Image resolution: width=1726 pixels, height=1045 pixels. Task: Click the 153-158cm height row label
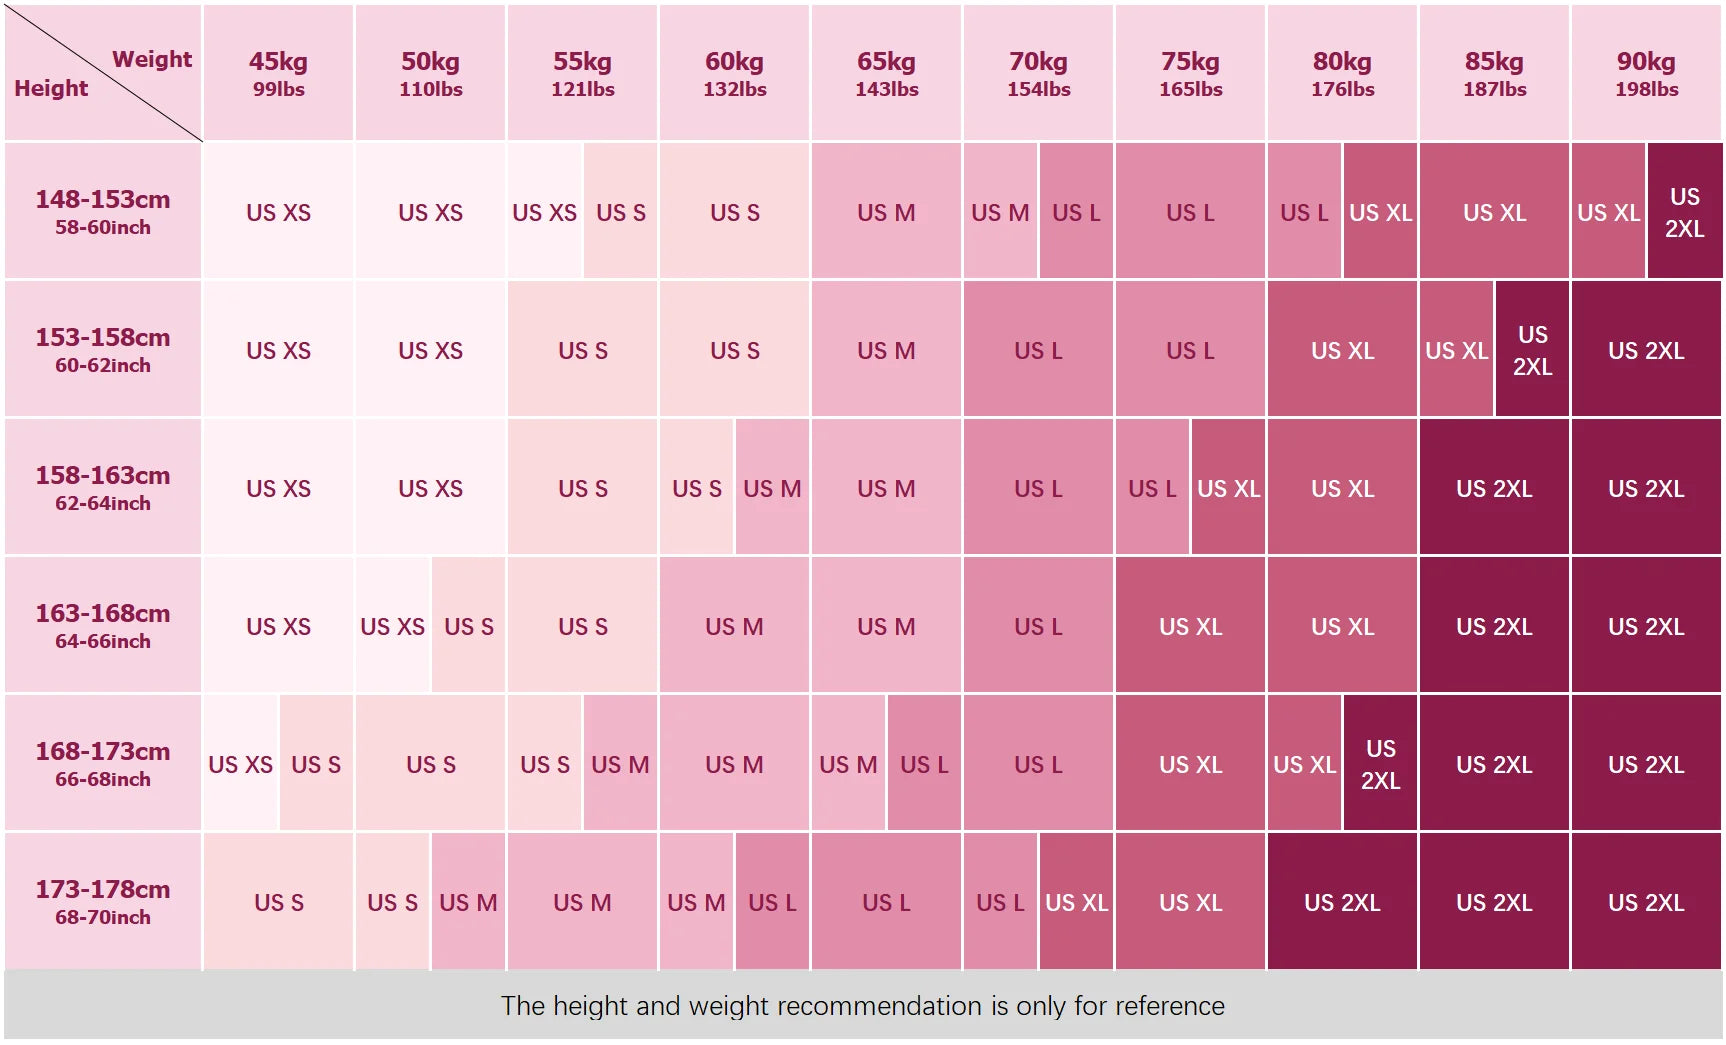tap(103, 349)
